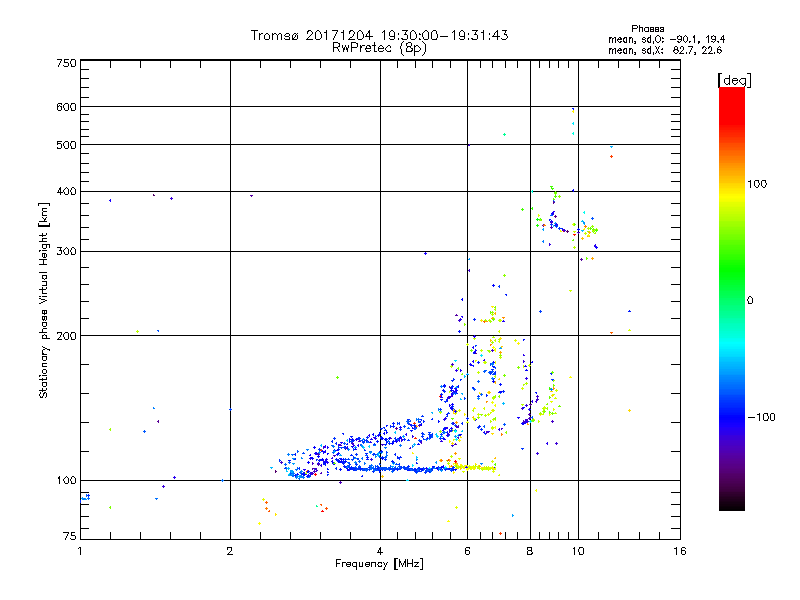The image size is (800, 600).
Task: Click the "100" km height axis label
Action: point(66,480)
